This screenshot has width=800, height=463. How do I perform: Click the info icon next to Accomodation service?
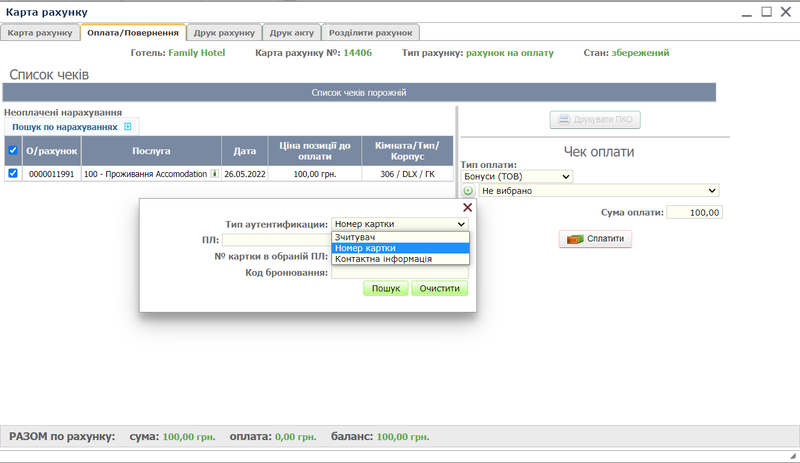pos(214,173)
